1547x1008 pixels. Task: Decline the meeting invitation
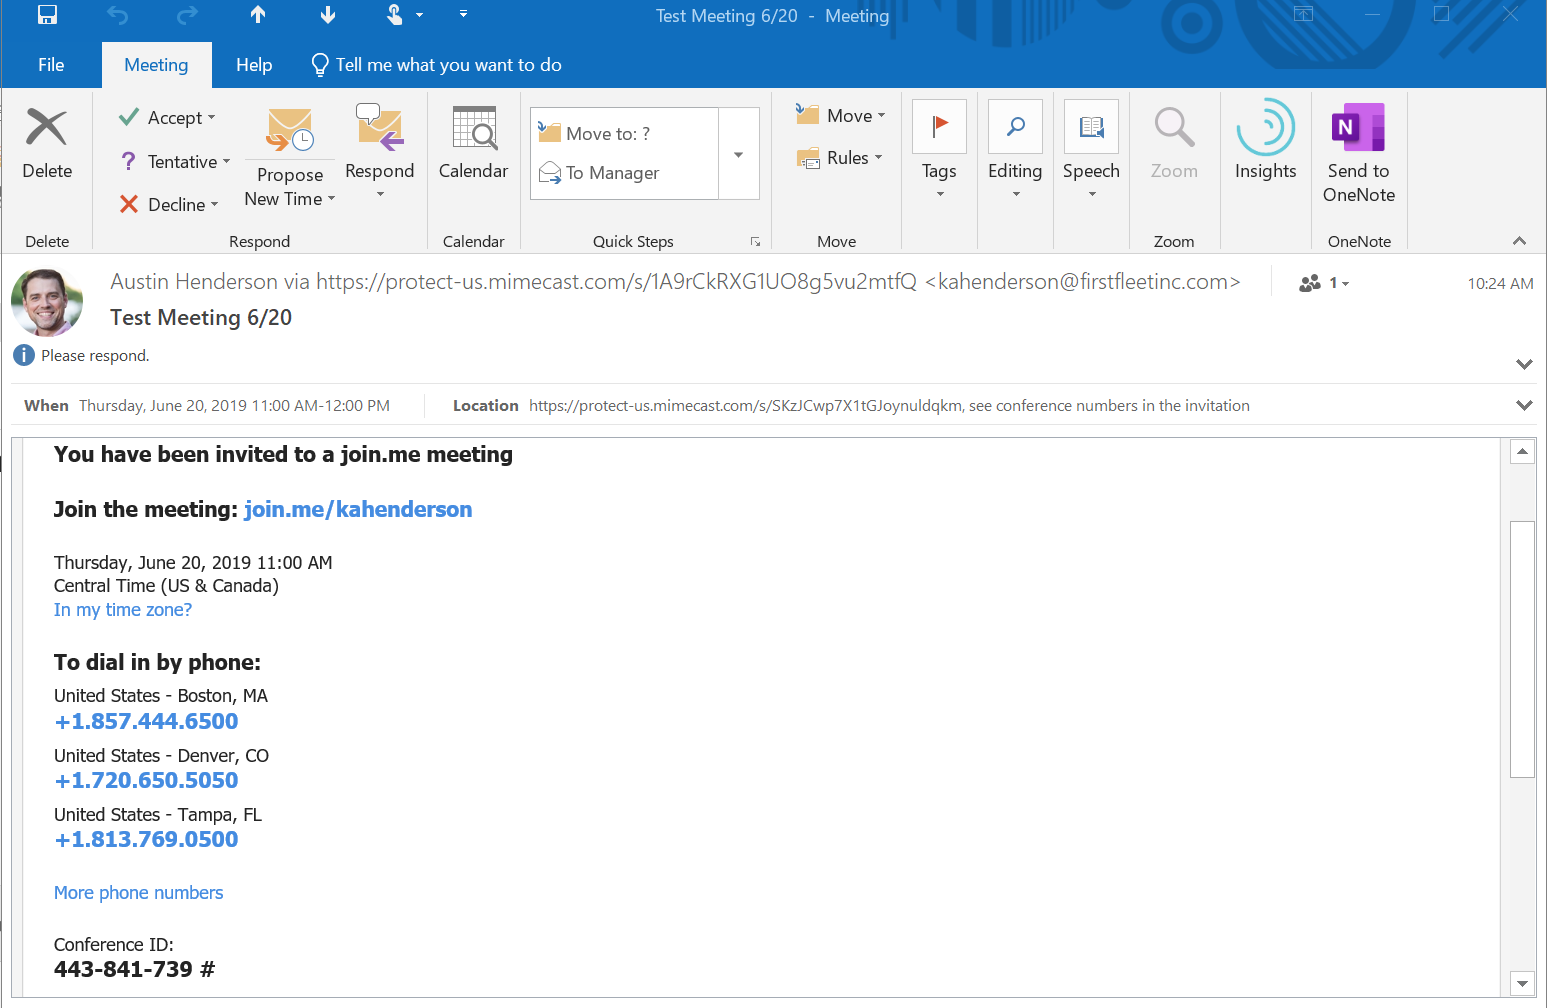169,204
